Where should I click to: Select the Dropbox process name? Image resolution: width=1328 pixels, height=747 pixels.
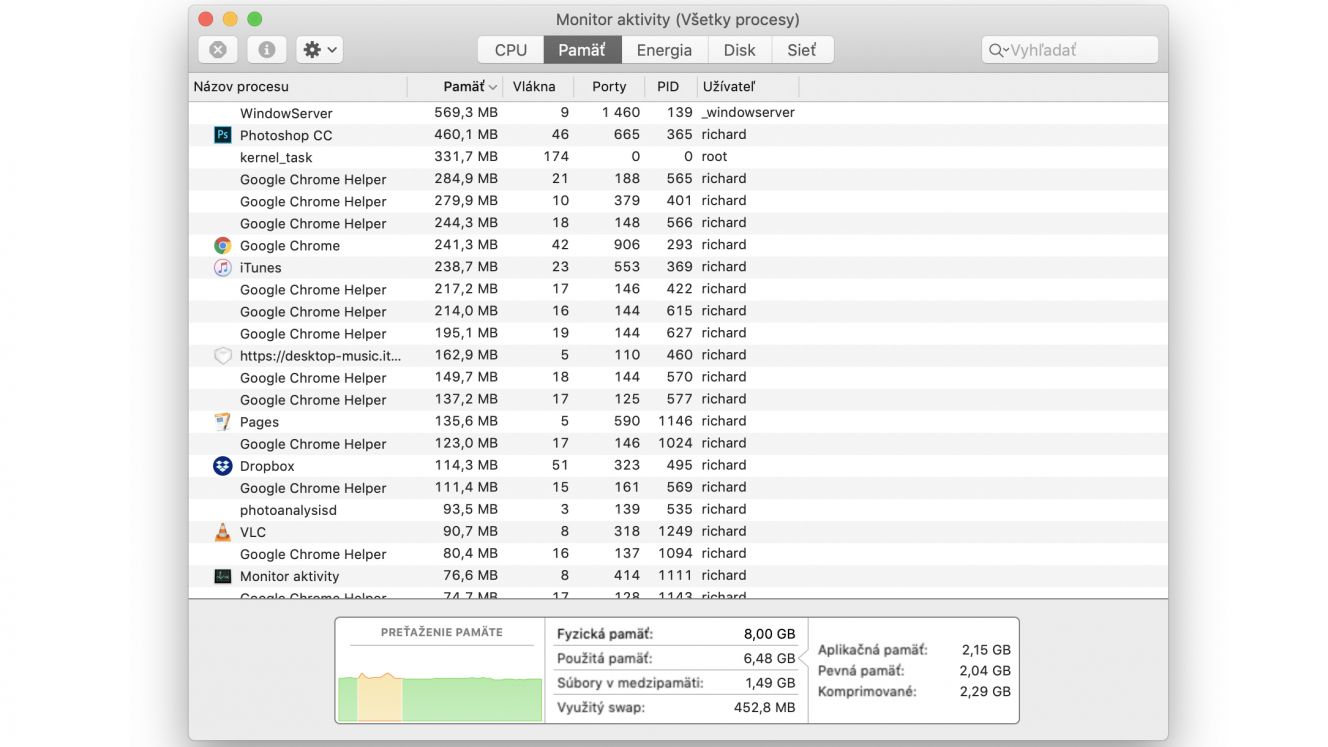[267, 465]
